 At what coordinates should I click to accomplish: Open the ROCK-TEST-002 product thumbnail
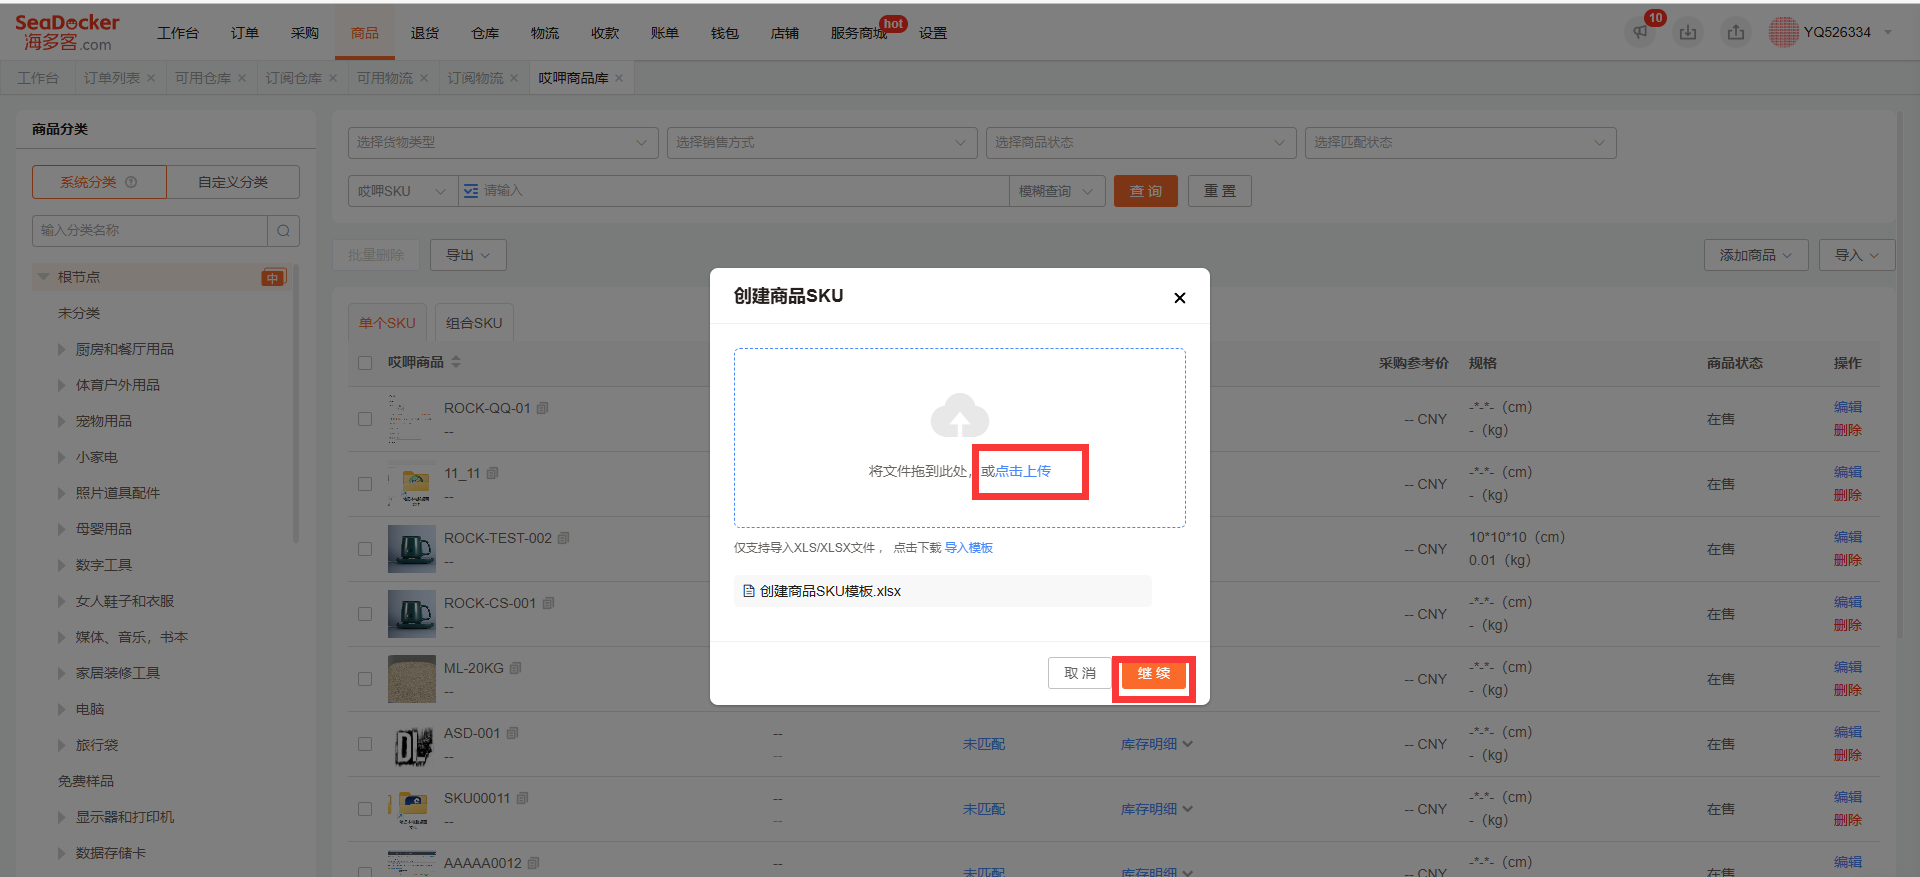click(x=412, y=549)
